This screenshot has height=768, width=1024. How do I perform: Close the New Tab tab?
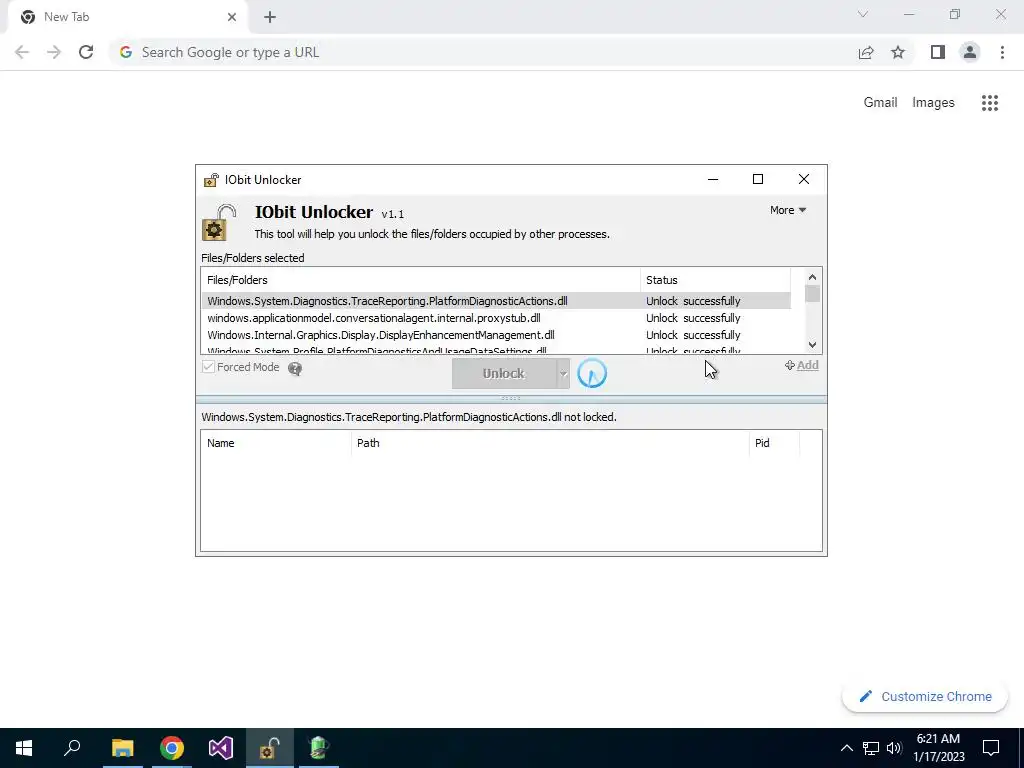(232, 17)
